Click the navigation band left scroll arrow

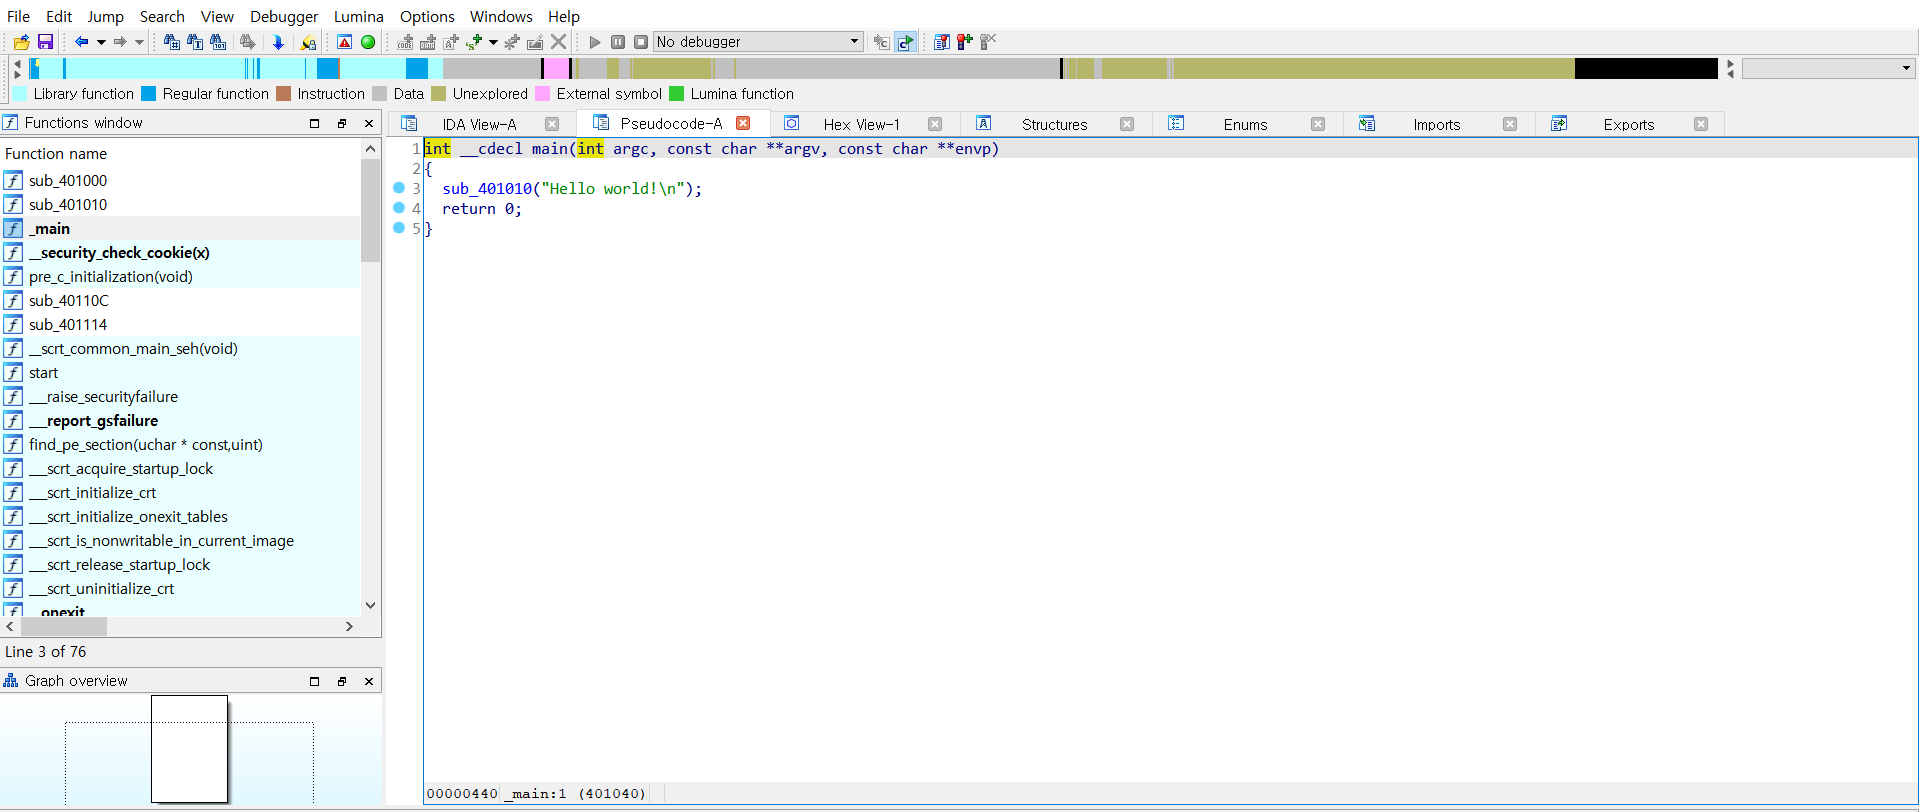tap(17, 63)
